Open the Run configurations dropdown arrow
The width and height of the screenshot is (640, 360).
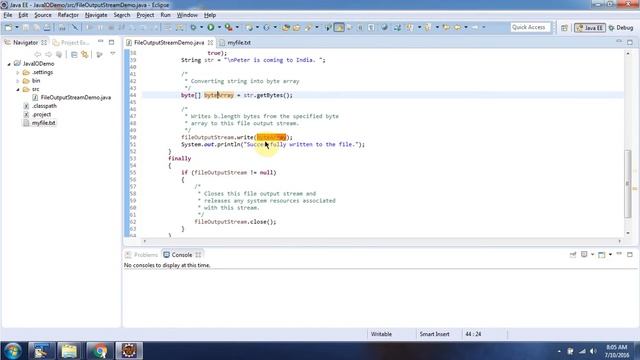219,27
